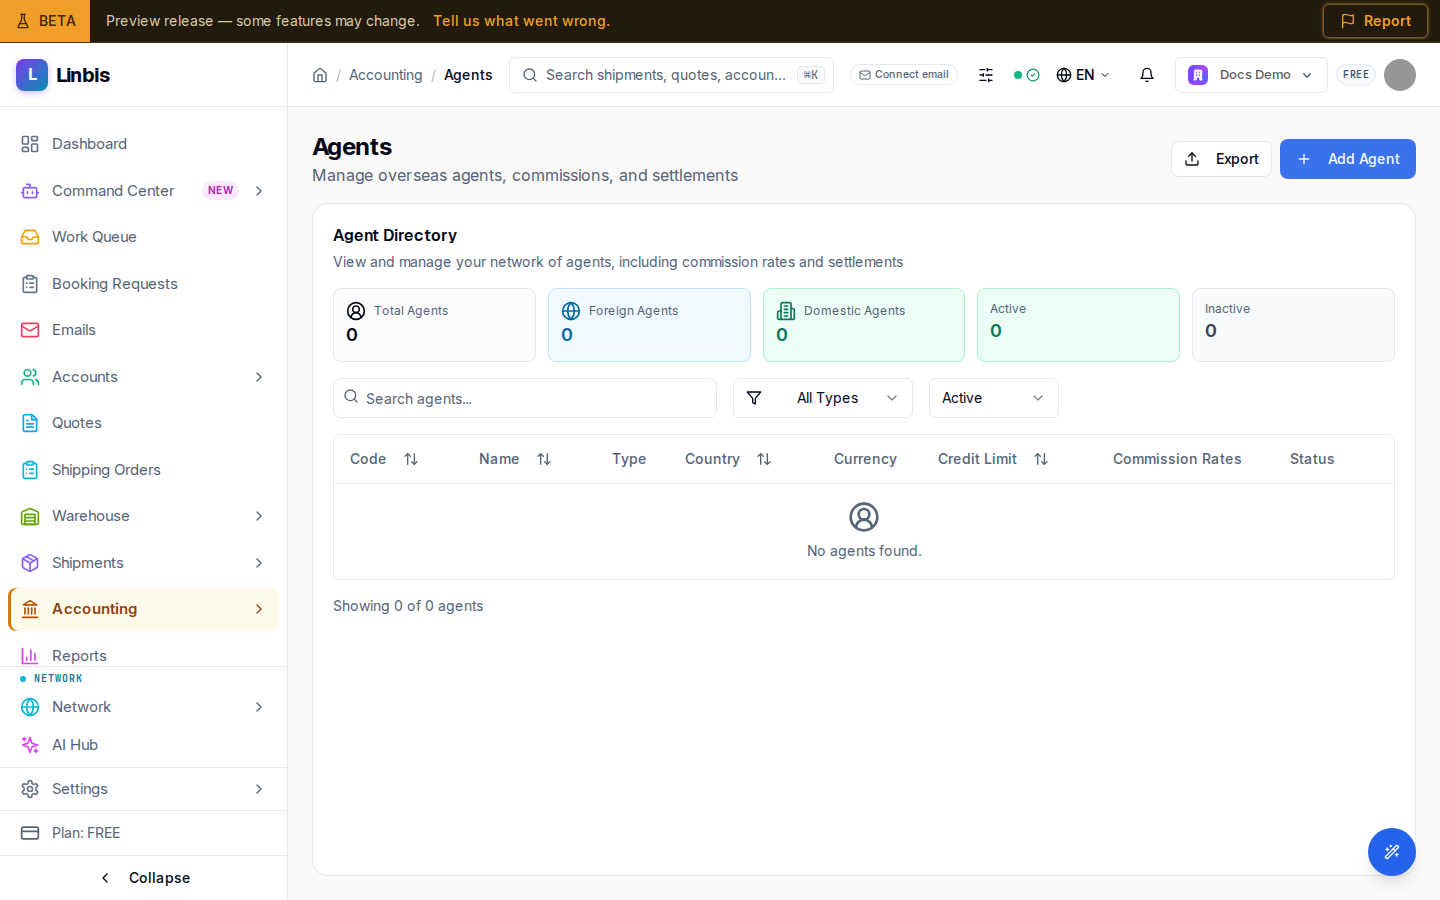Open the Active status dropdown
This screenshot has width=1440, height=900.
tap(994, 398)
